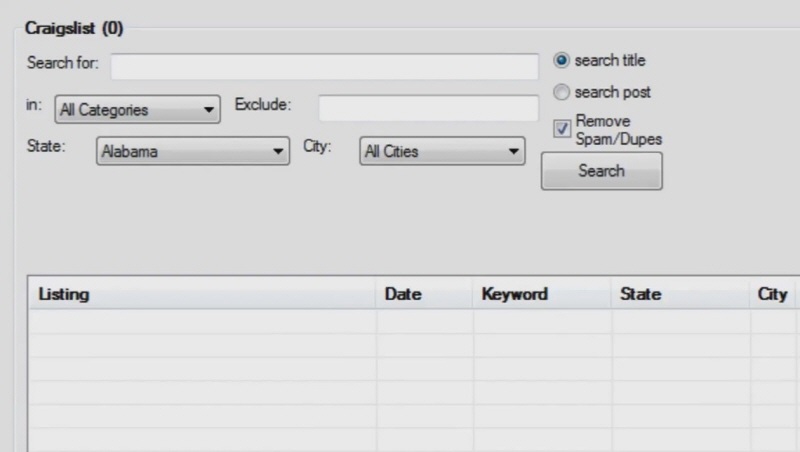The height and width of the screenshot is (452, 800).
Task: Click the 'City:' label
Action: pos(317,146)
